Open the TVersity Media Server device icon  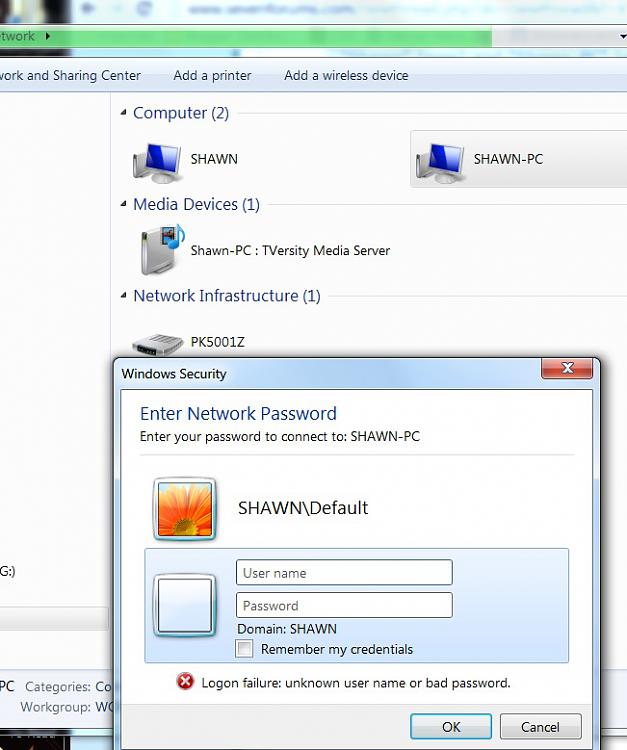162,250
